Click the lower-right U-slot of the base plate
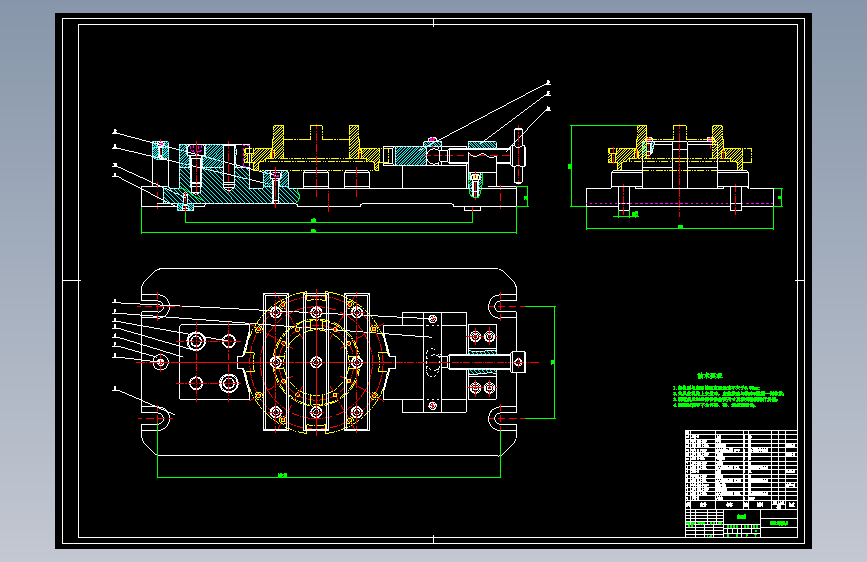Screen dimensions: 867x562 click(x=502, y=418)
